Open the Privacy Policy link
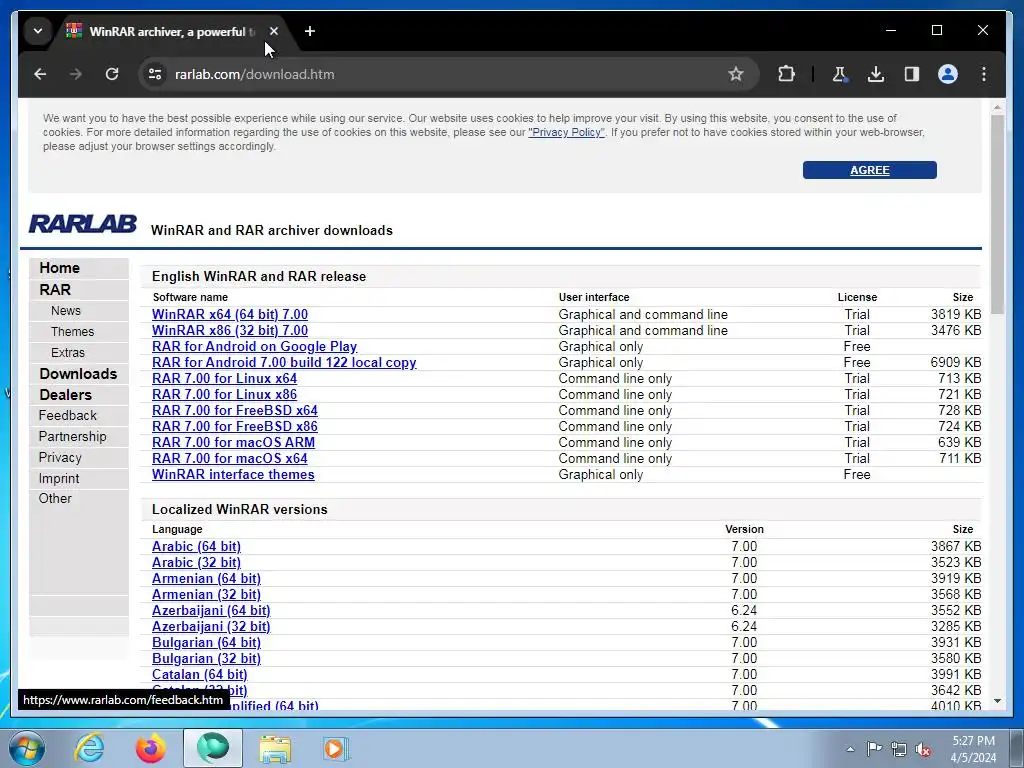Image resolution: width=1024 pixels, height=768 pixels. pyautogui.click(x=566, y=133)
